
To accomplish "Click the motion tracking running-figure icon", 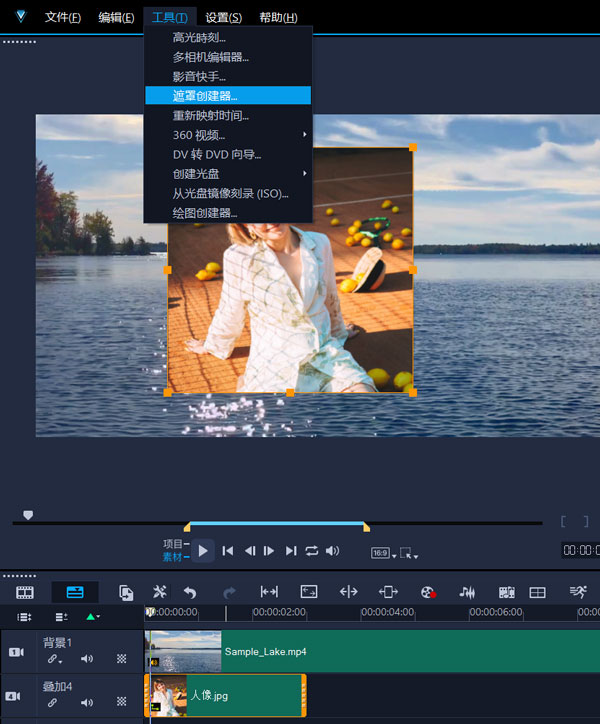I will tap(578, 592).
